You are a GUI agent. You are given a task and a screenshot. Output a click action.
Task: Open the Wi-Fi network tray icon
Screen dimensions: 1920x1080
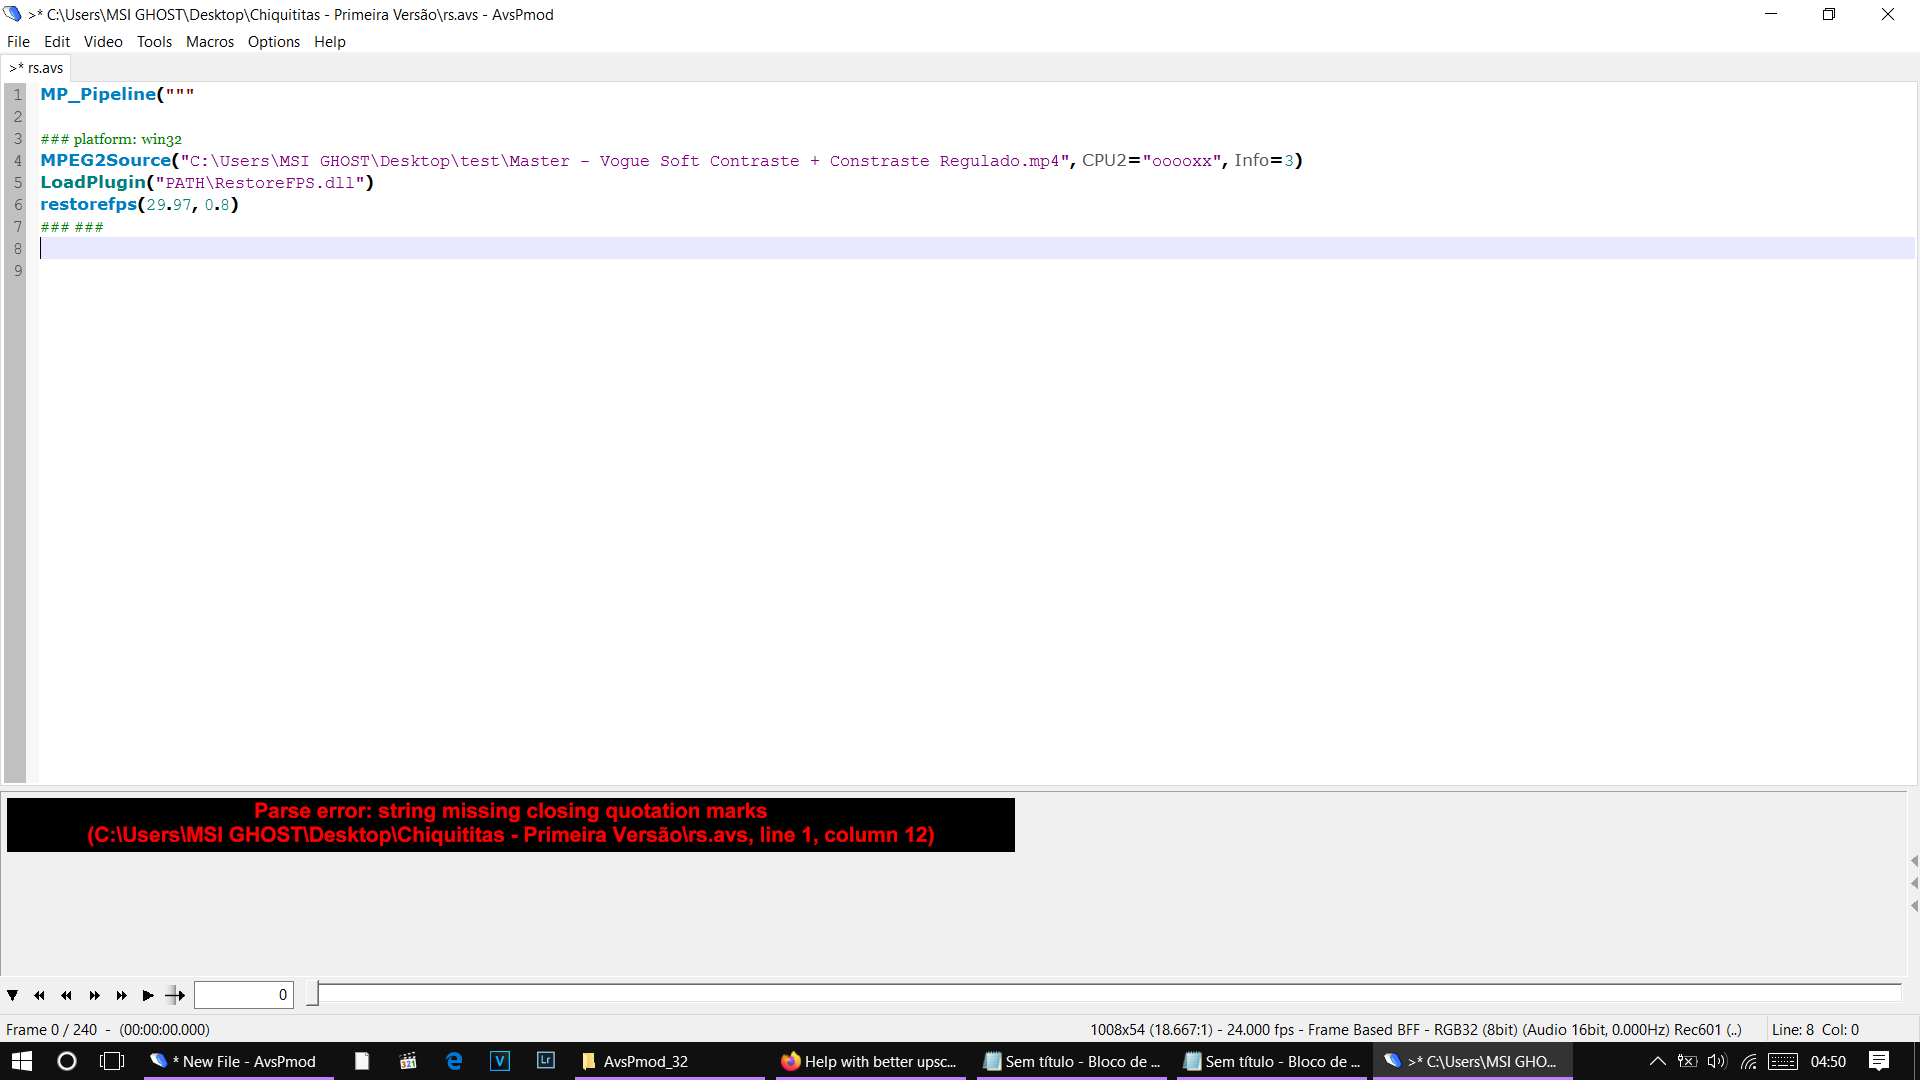(x=1748, y=1061)
